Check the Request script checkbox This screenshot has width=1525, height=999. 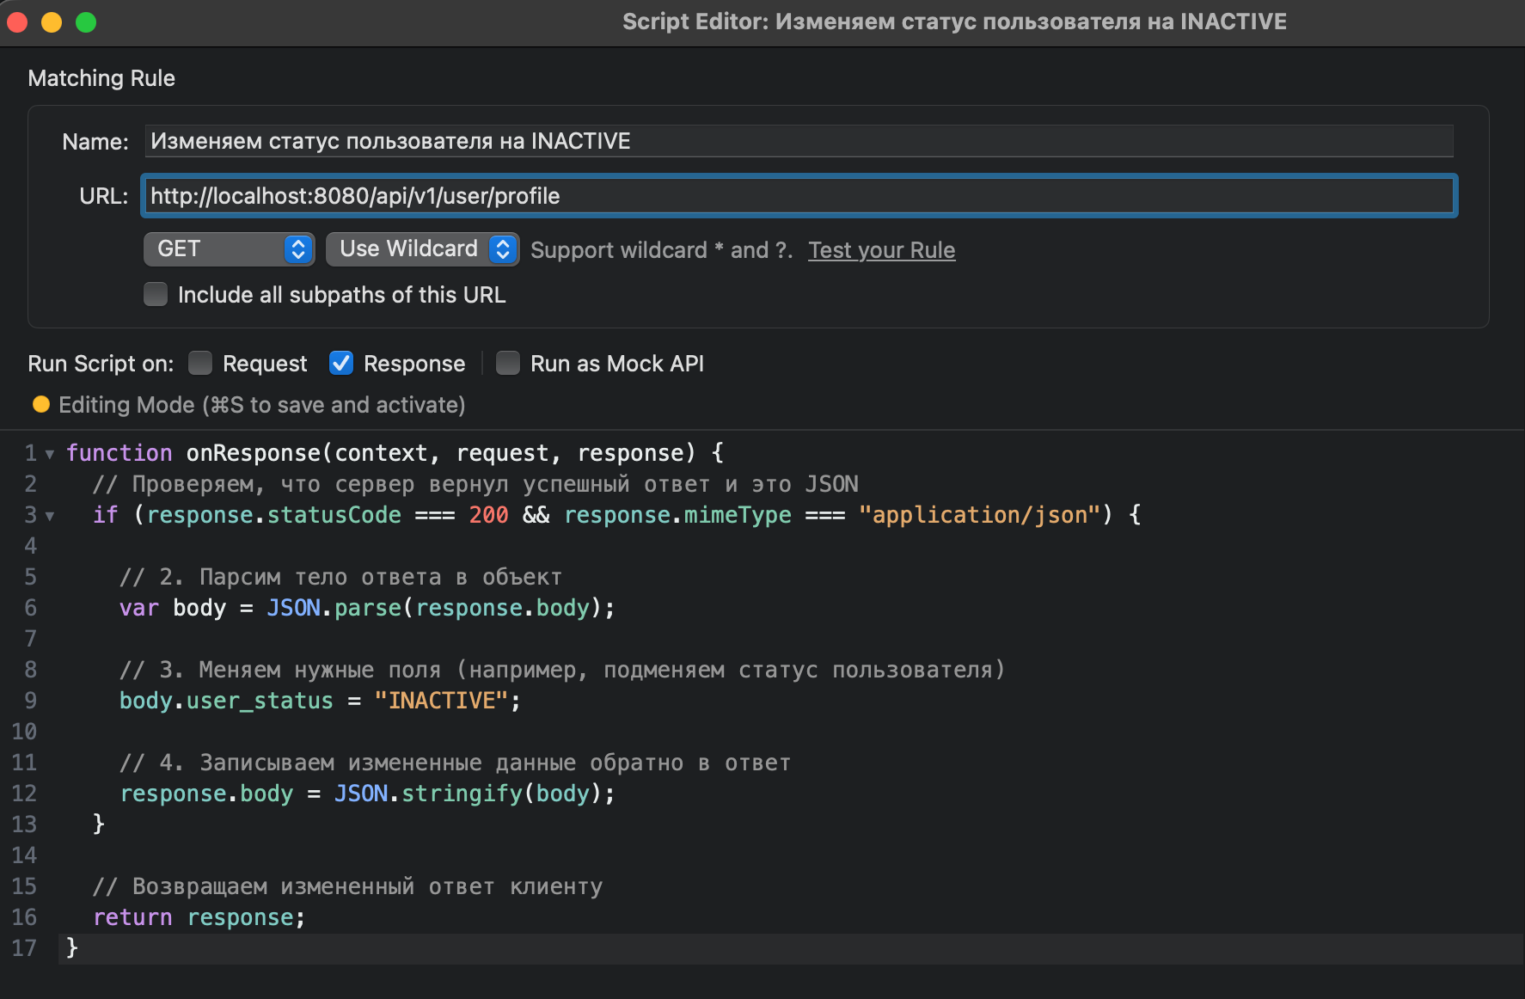click(x=200, y=363)
